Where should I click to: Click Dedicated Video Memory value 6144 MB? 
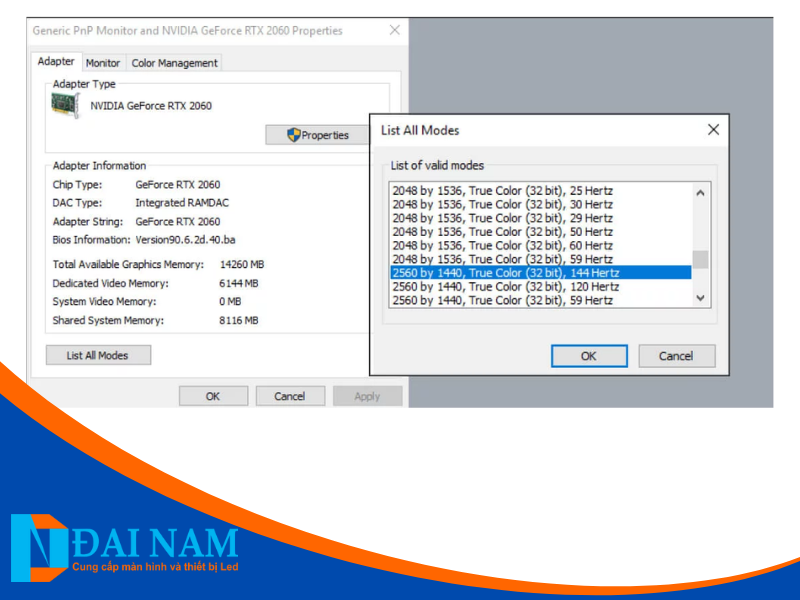(x=239, y=283)
